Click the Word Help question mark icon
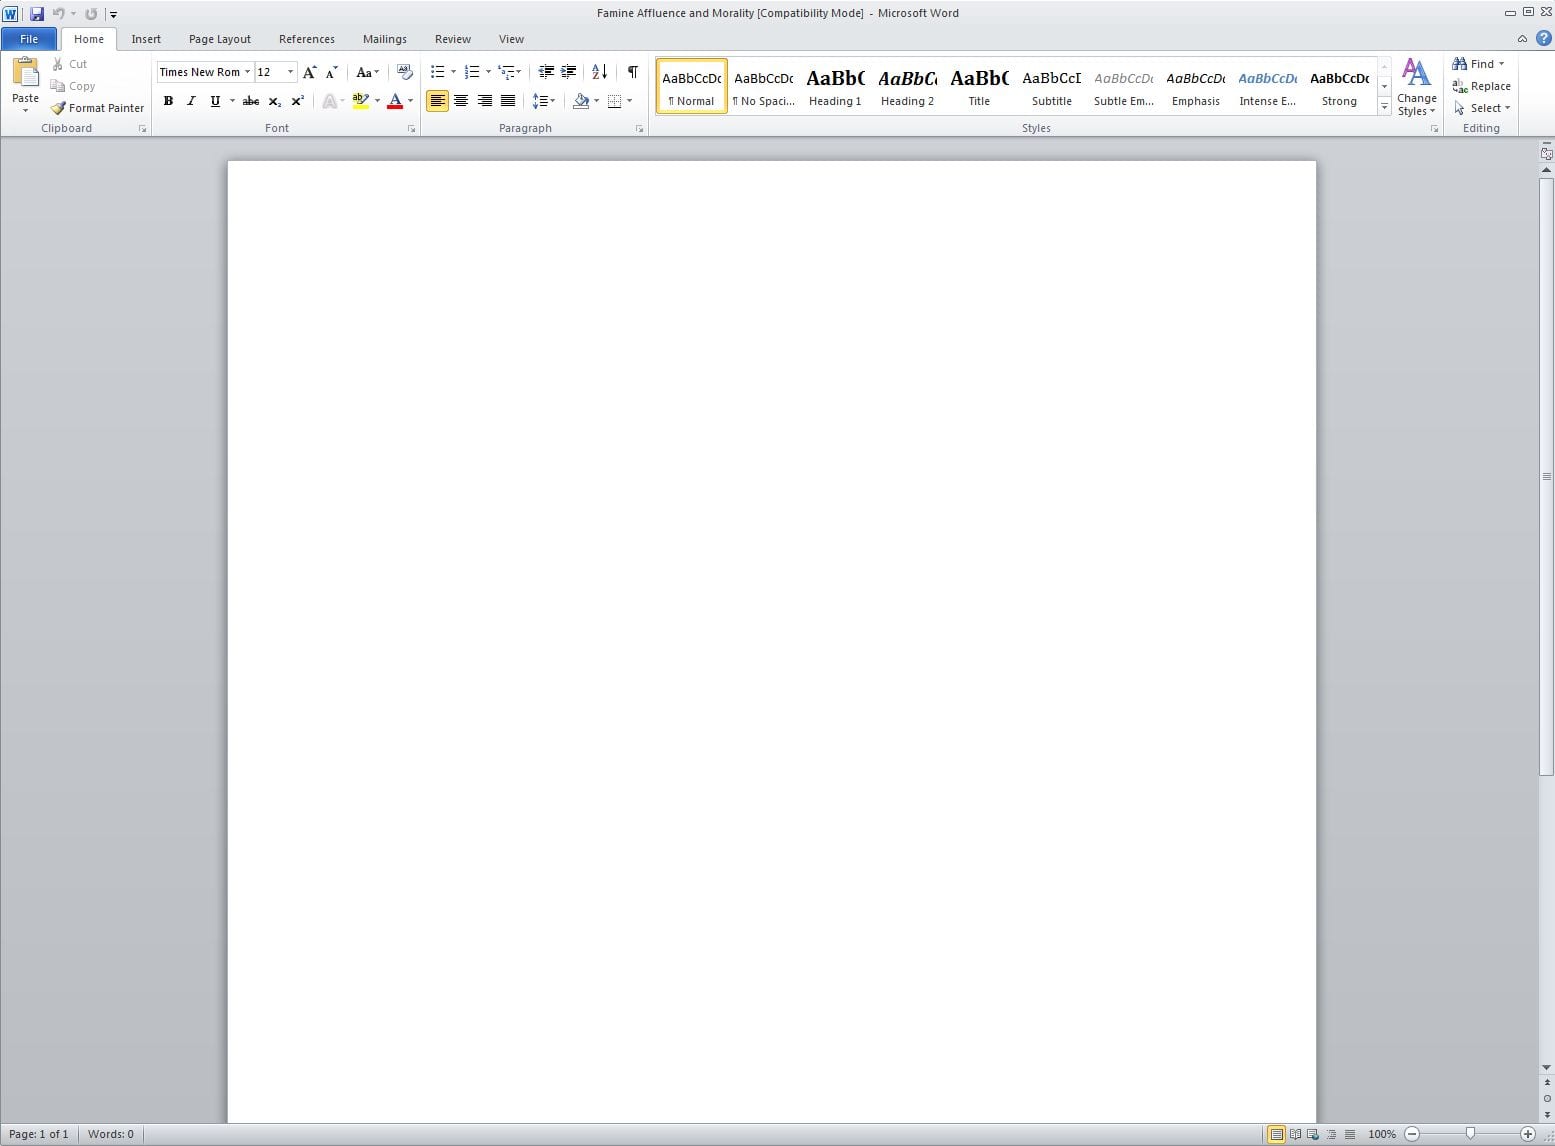Image resolution: width=1555 pixels, height=1146 pixels. (1543, 39)
